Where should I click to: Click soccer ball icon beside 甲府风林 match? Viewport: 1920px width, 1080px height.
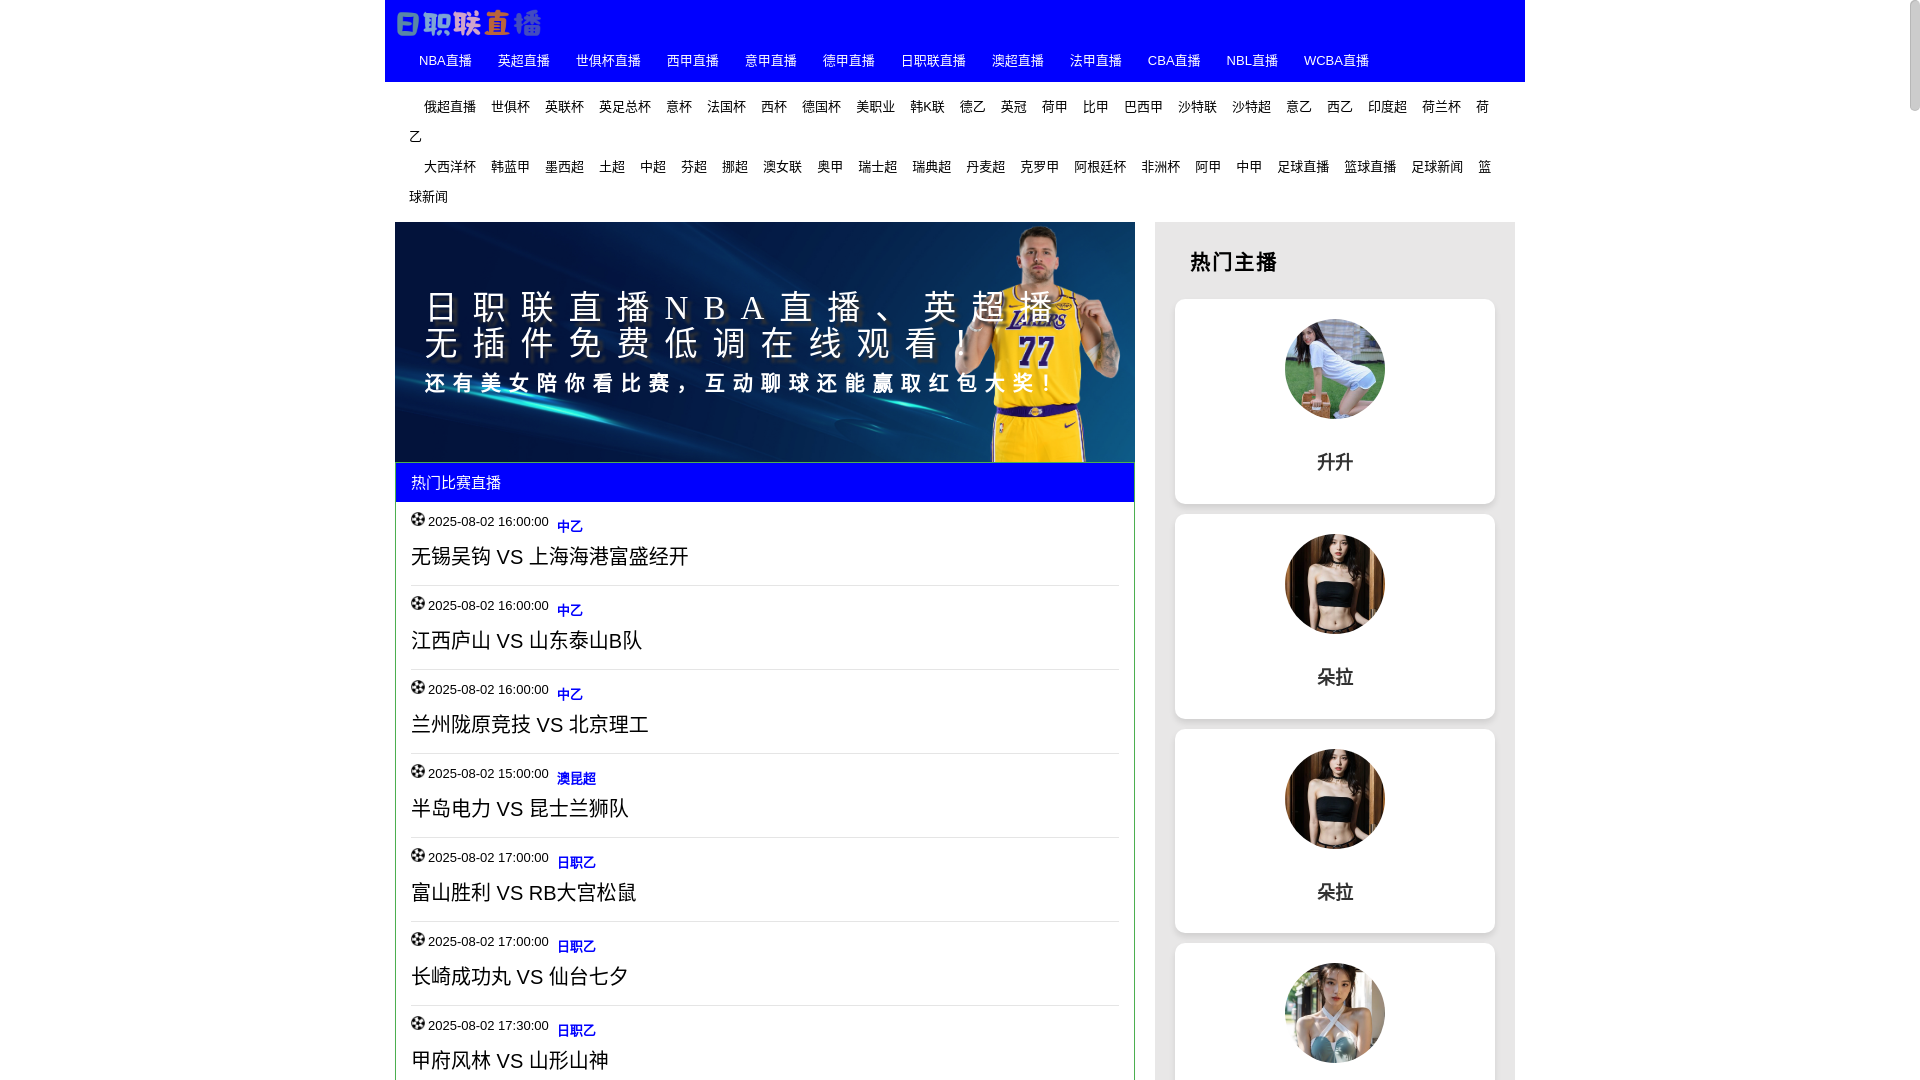coord(418,1023)
